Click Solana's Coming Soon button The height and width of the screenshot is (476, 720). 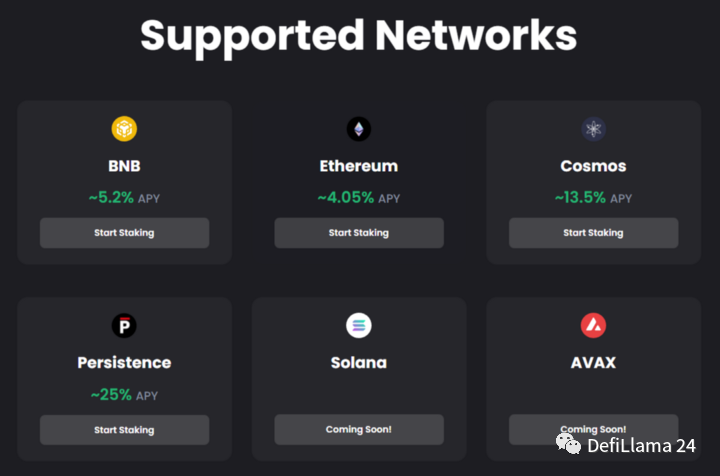[x=359, y=430]
